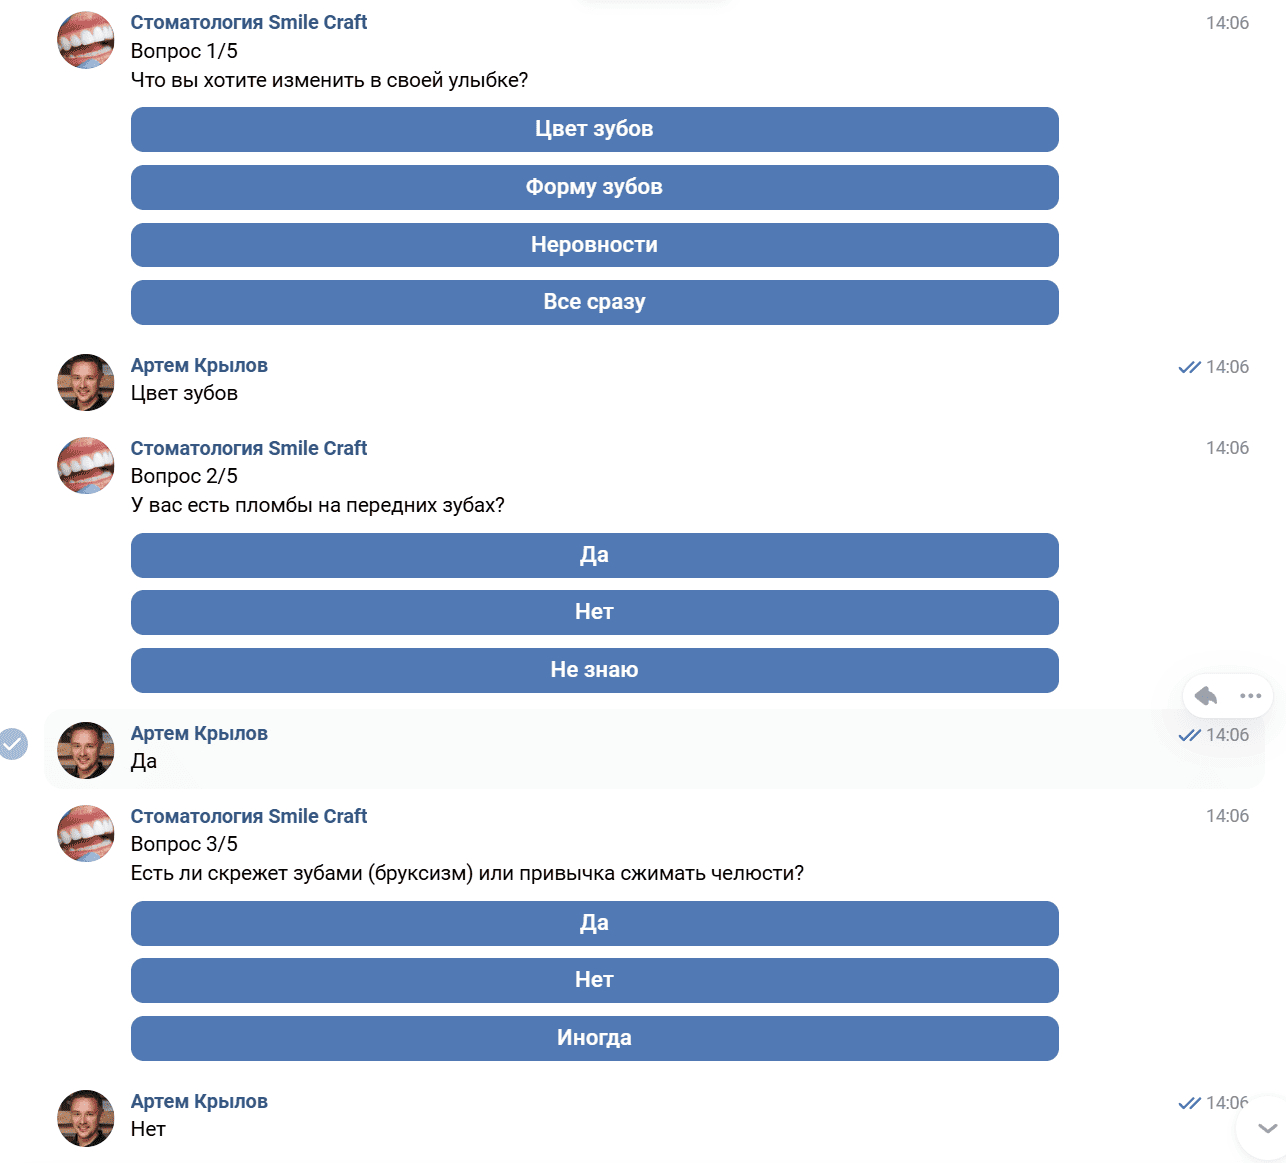Choose the "Форму зубов" option
This screenshot has width=1286, height=1163.
point(594,187)
